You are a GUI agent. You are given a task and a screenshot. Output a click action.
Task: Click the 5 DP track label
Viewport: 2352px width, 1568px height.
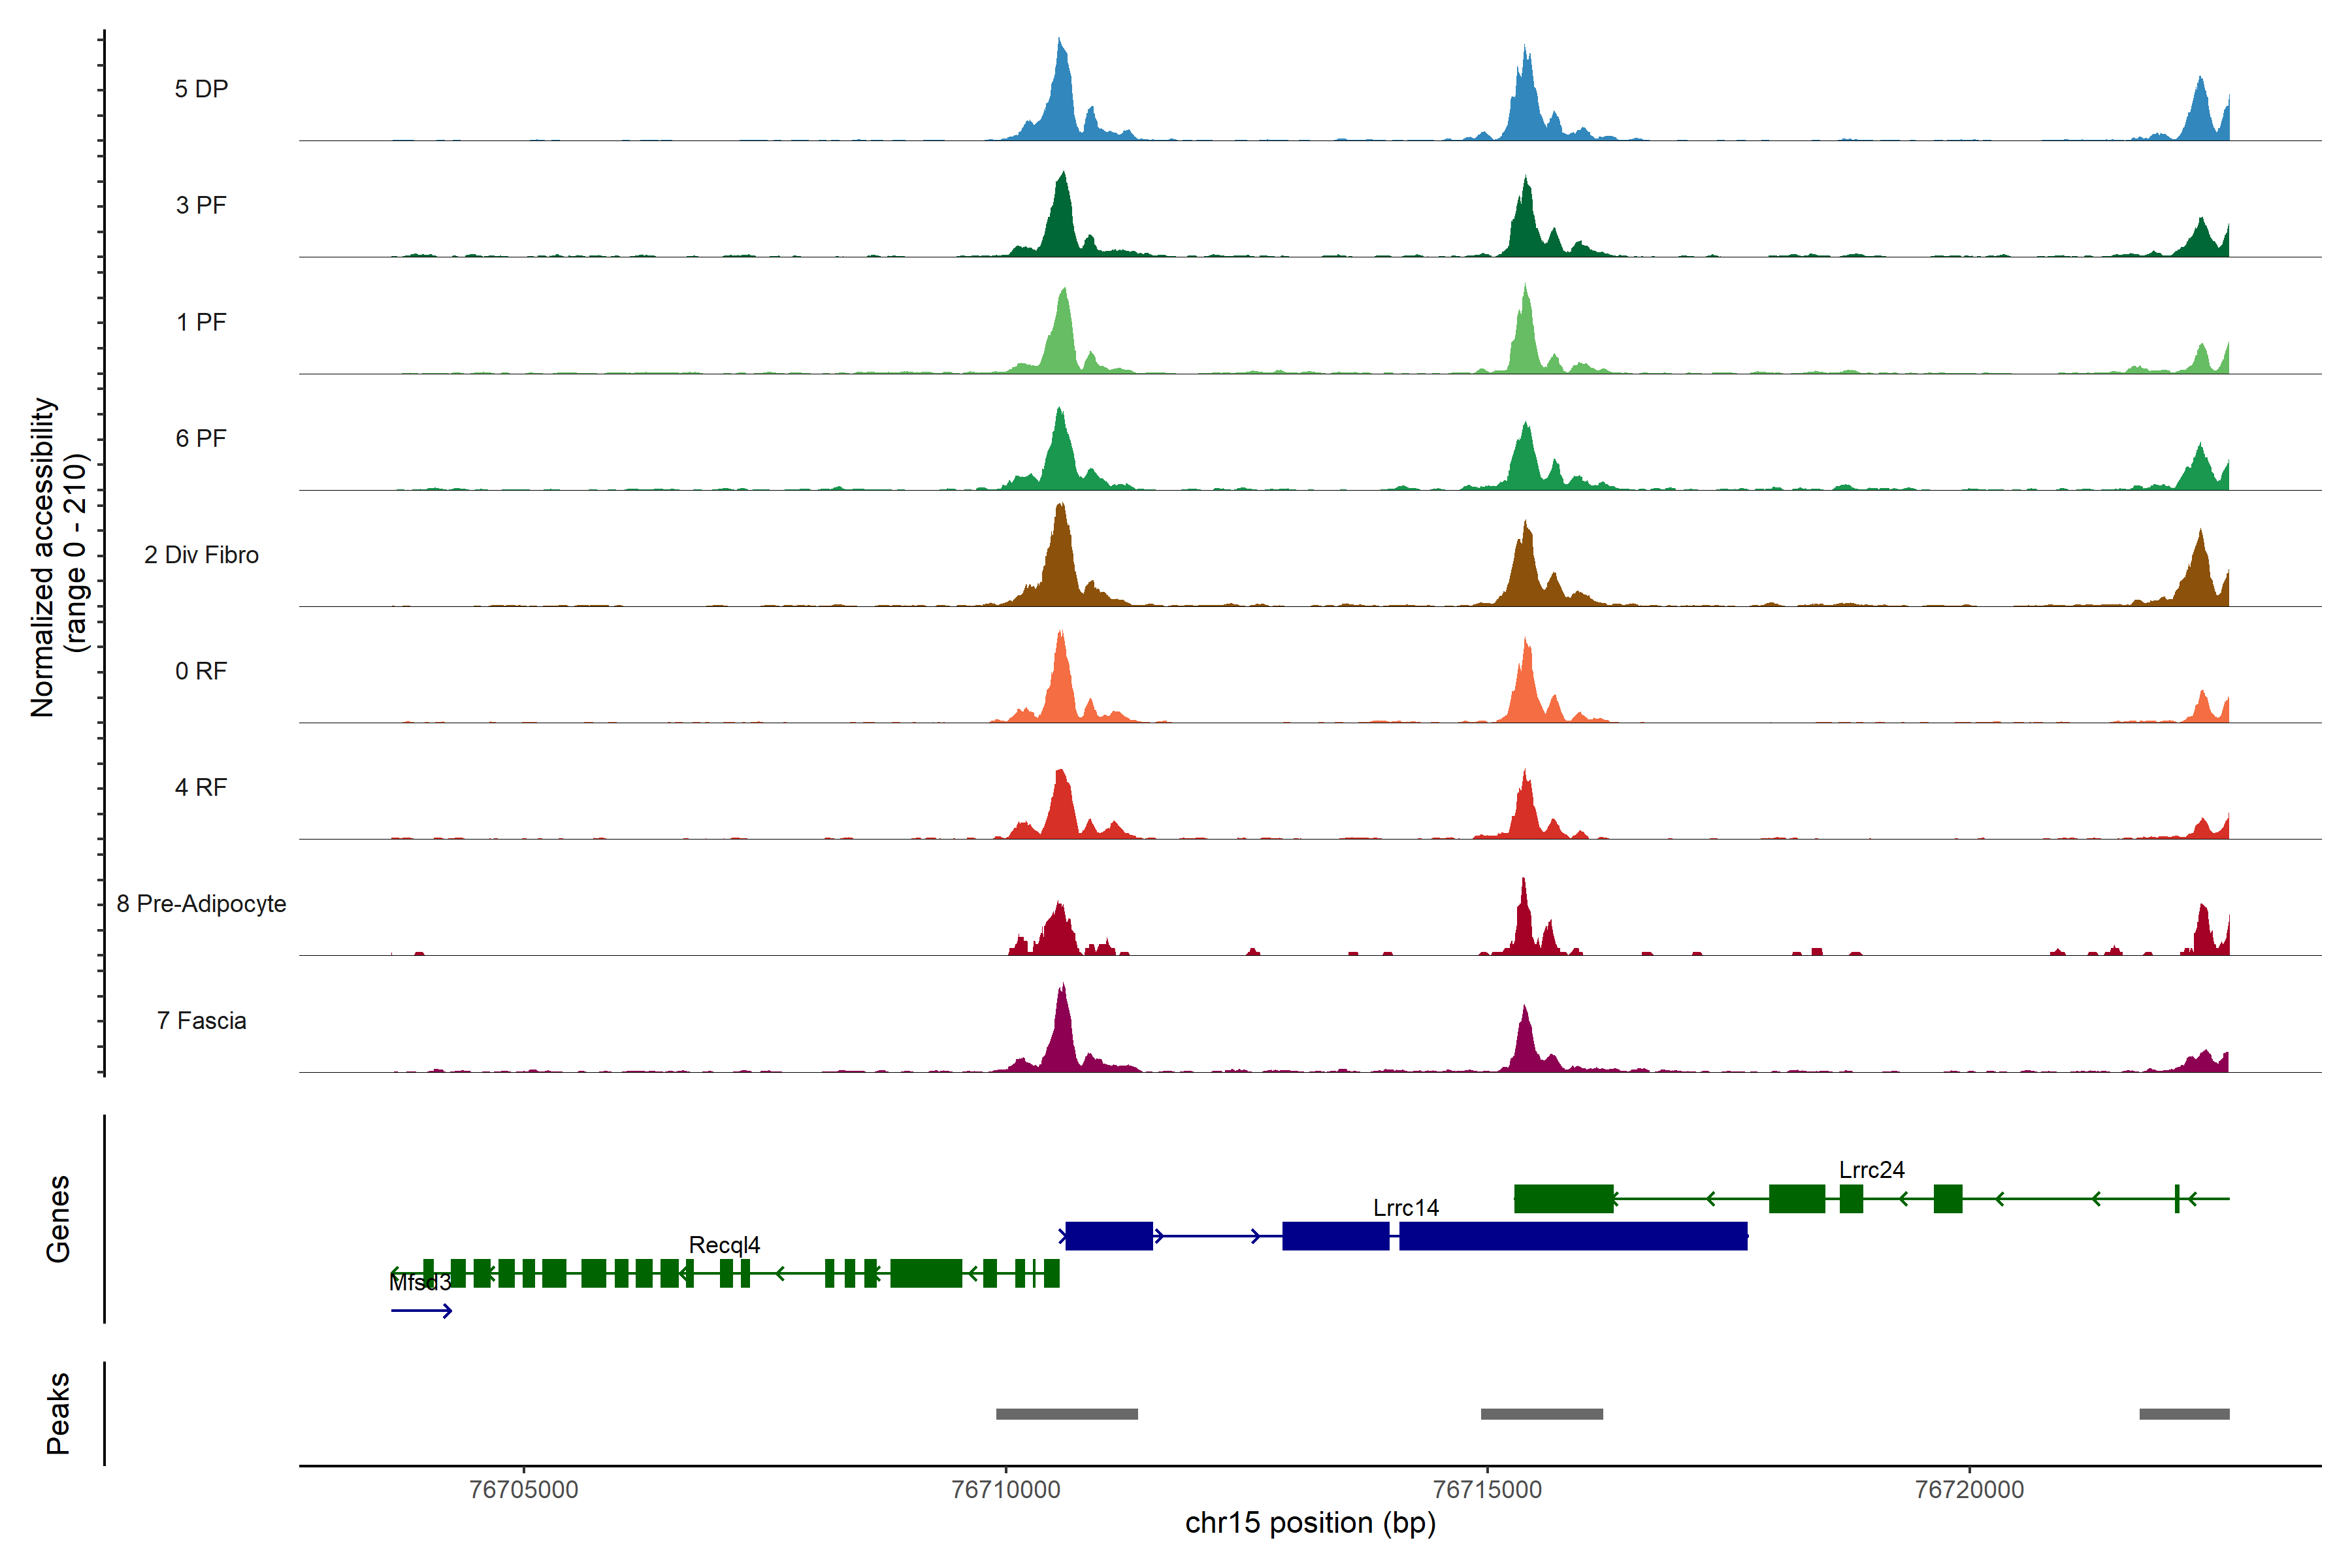(201, 89)
